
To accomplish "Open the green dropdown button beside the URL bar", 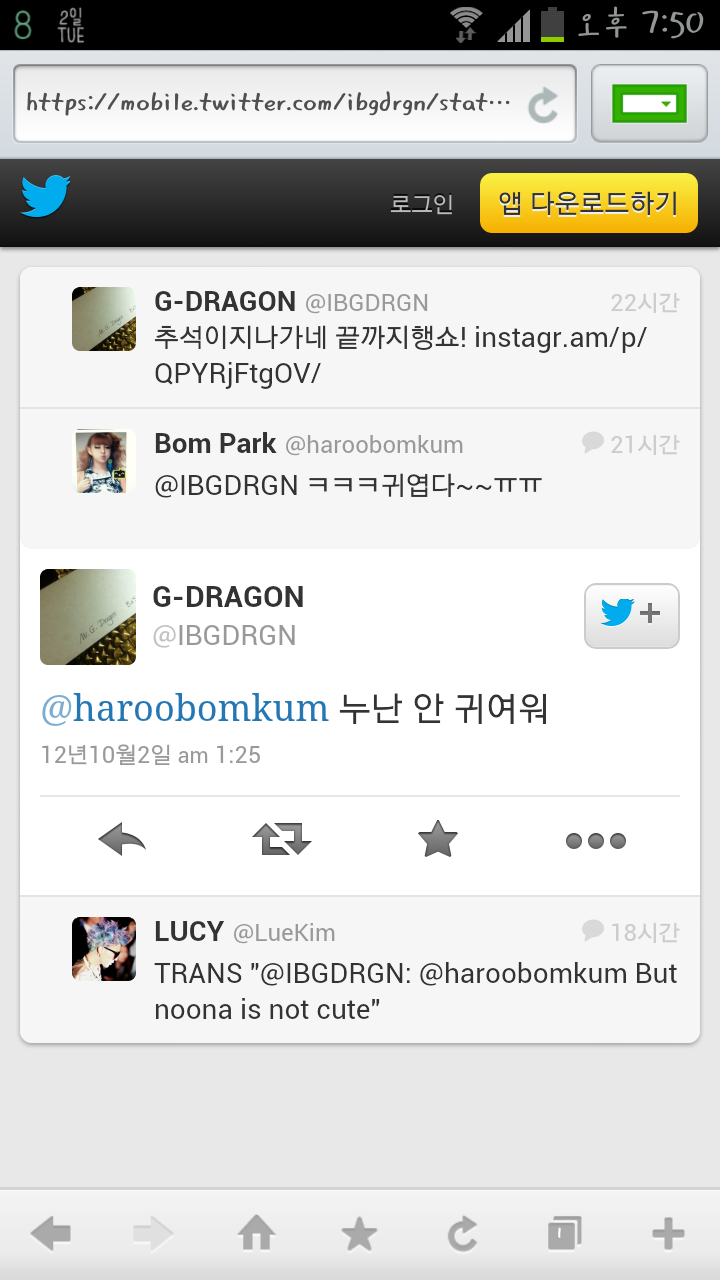I will tap(650, 104).
